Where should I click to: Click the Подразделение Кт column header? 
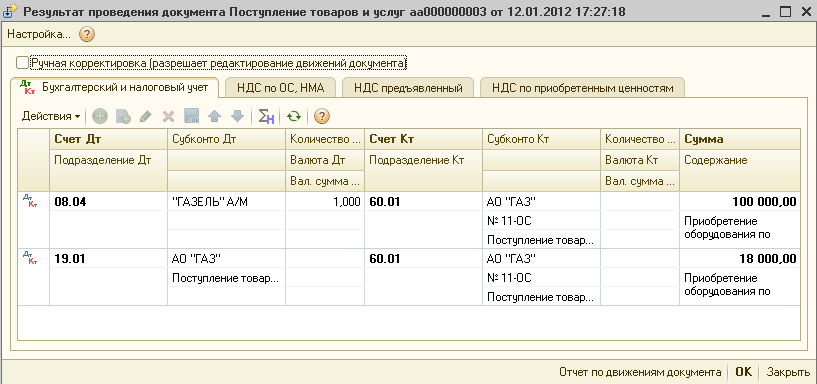pos(423,170)
